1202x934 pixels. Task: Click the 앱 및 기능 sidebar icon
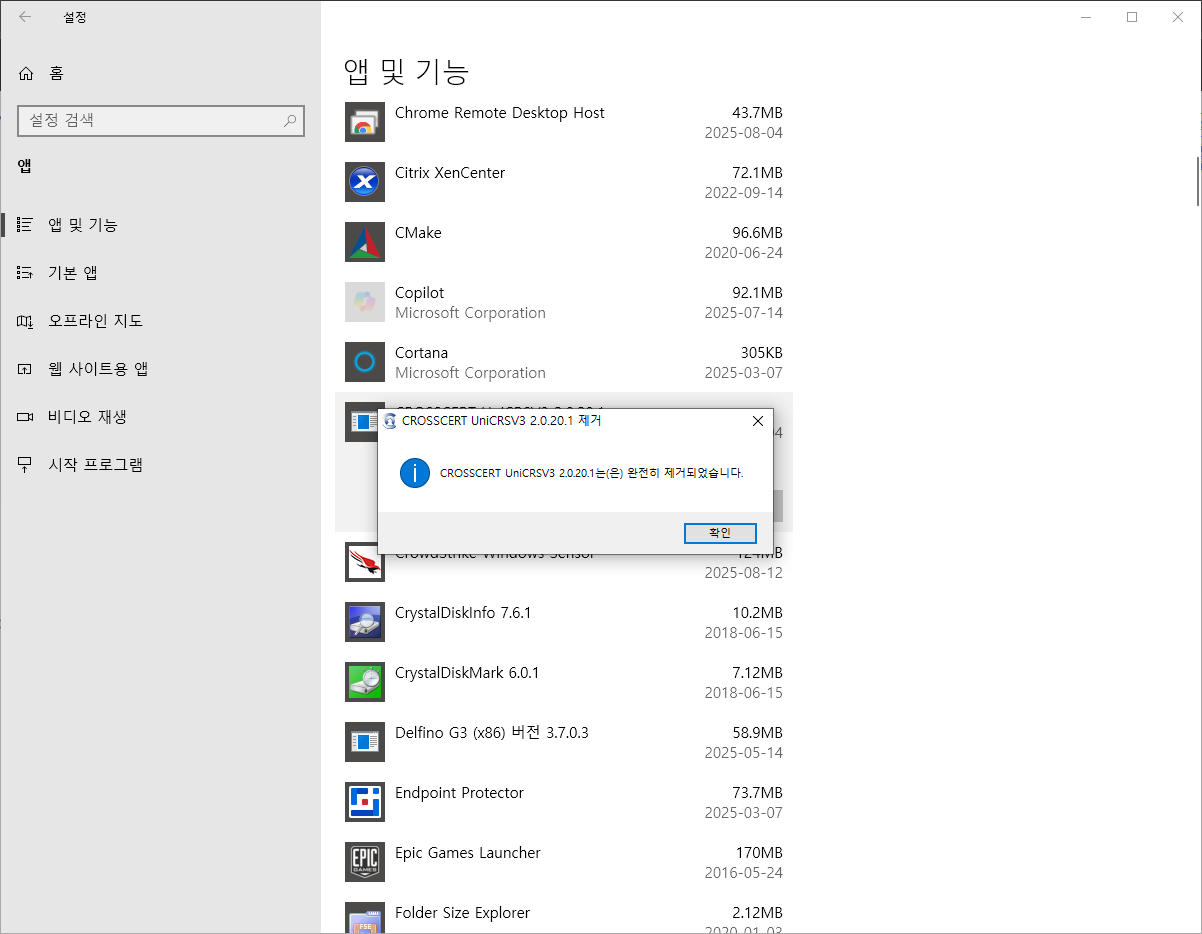pos(25,225)
